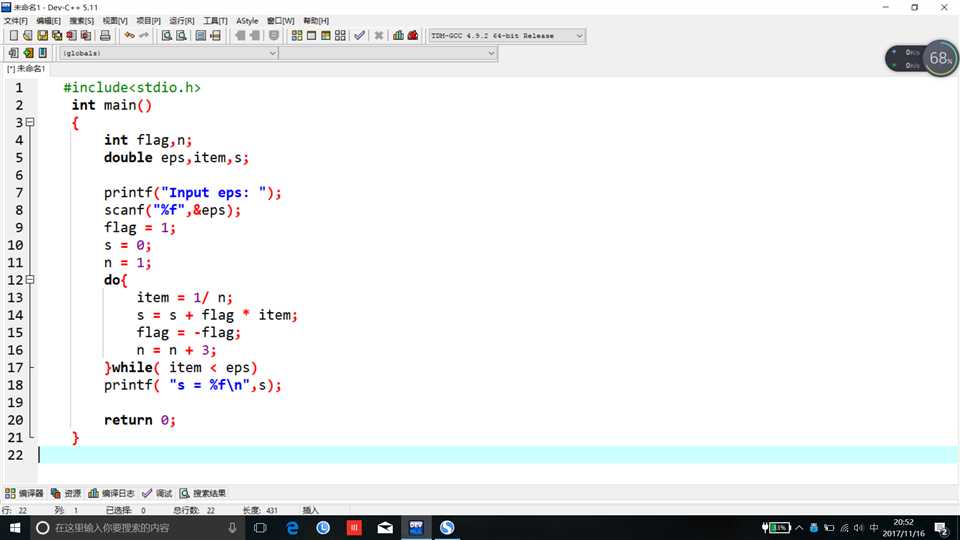The width and height of the screenshot is (960, 540).
Task: Click the Unindent toolbar icon
Action: [255, 36]
